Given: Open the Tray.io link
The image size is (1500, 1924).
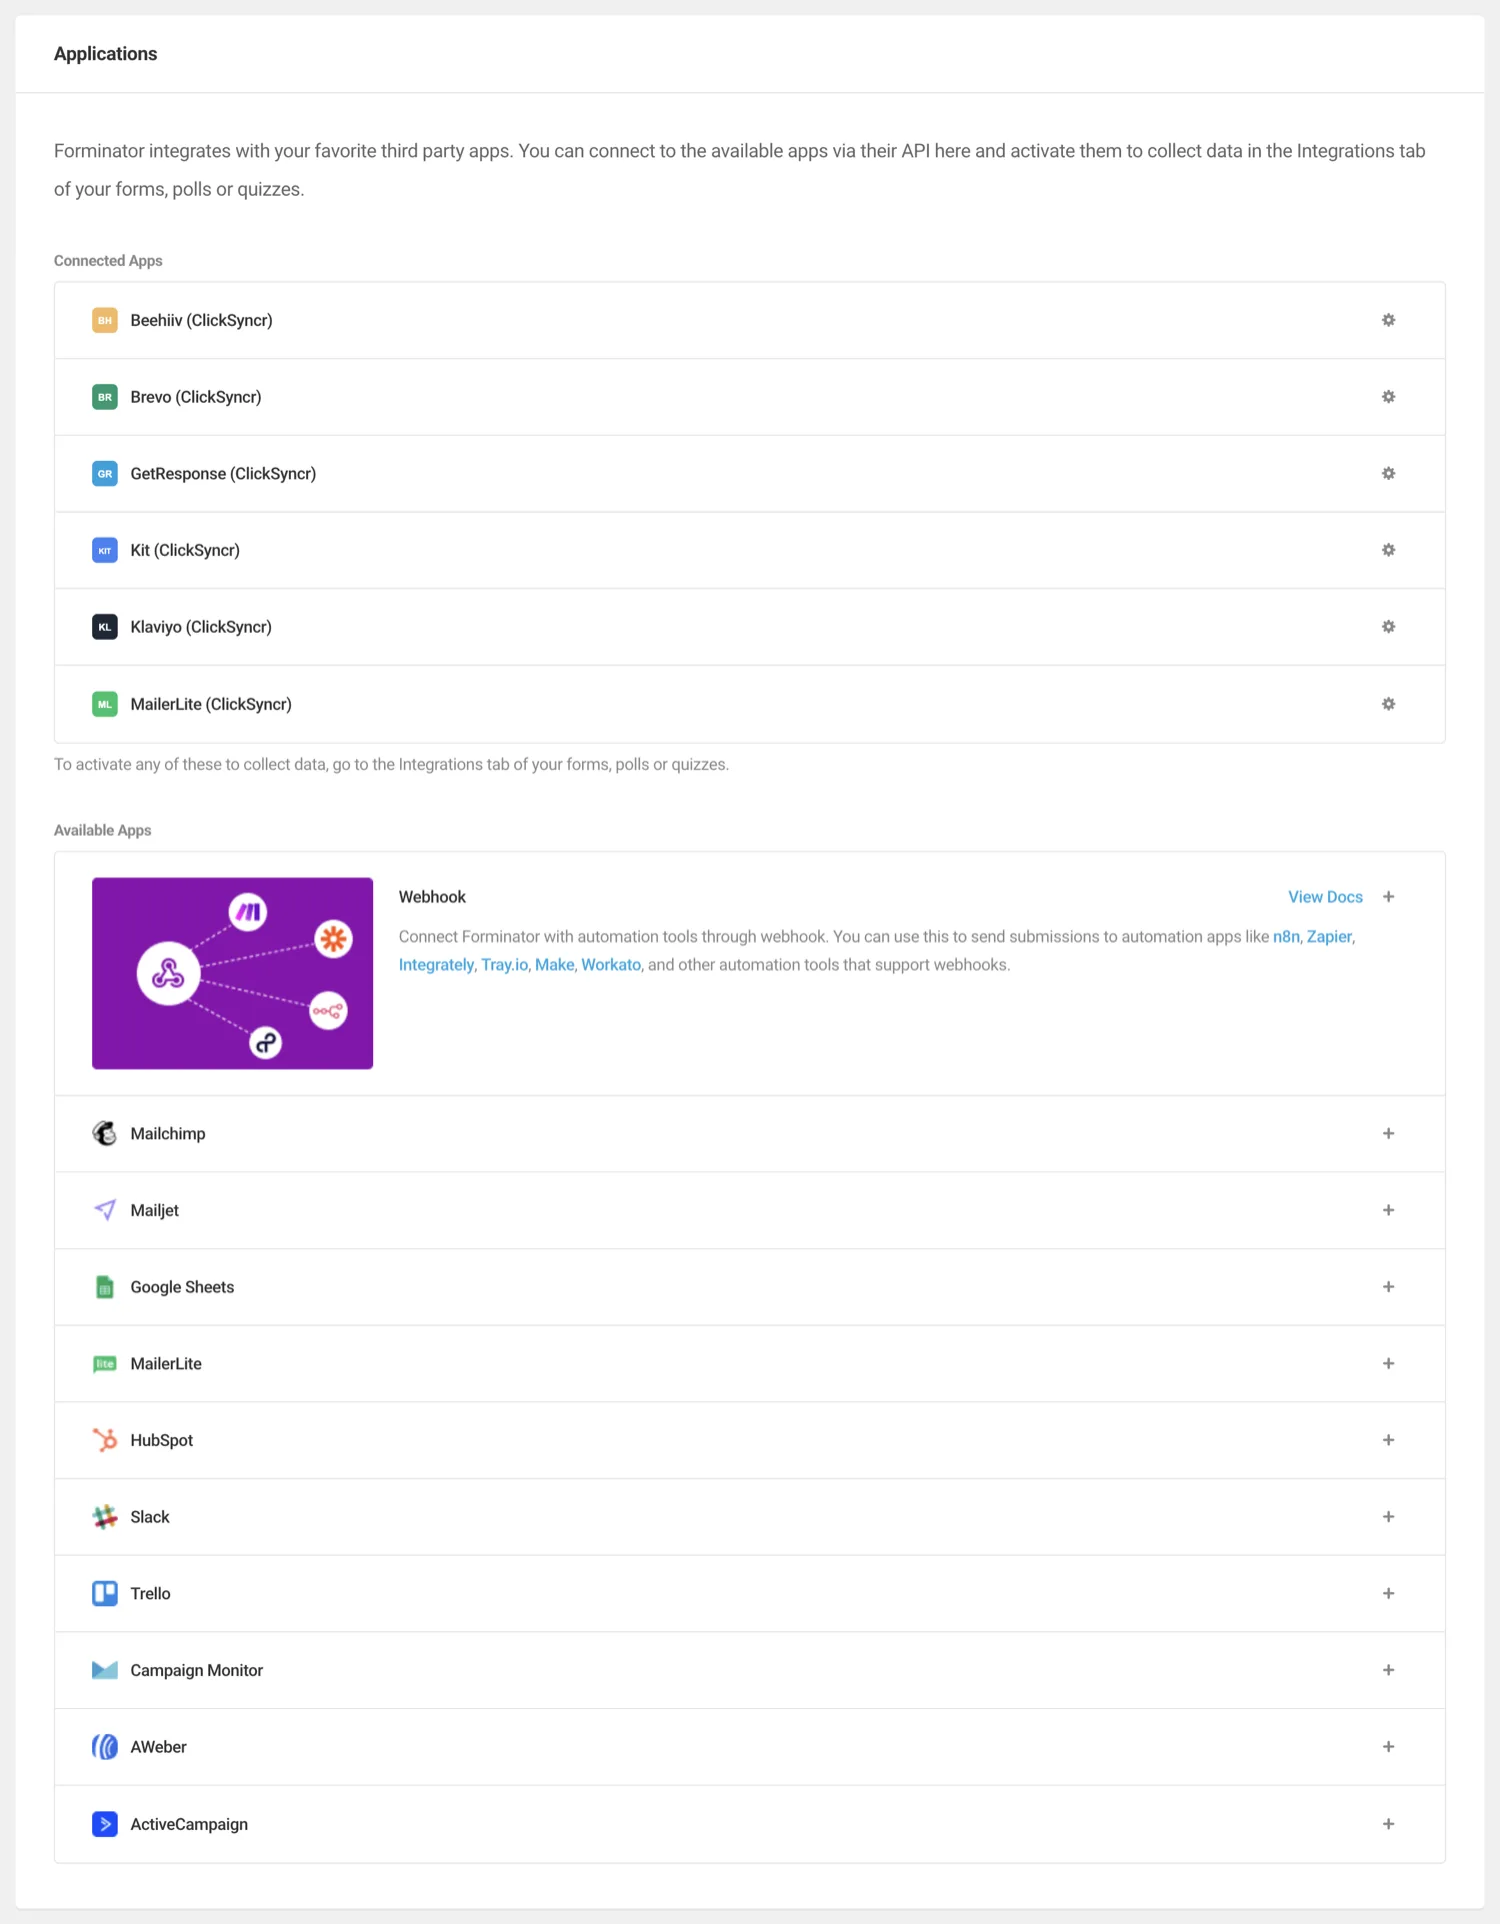Looking at the screenshot, I should pos(504,965).
